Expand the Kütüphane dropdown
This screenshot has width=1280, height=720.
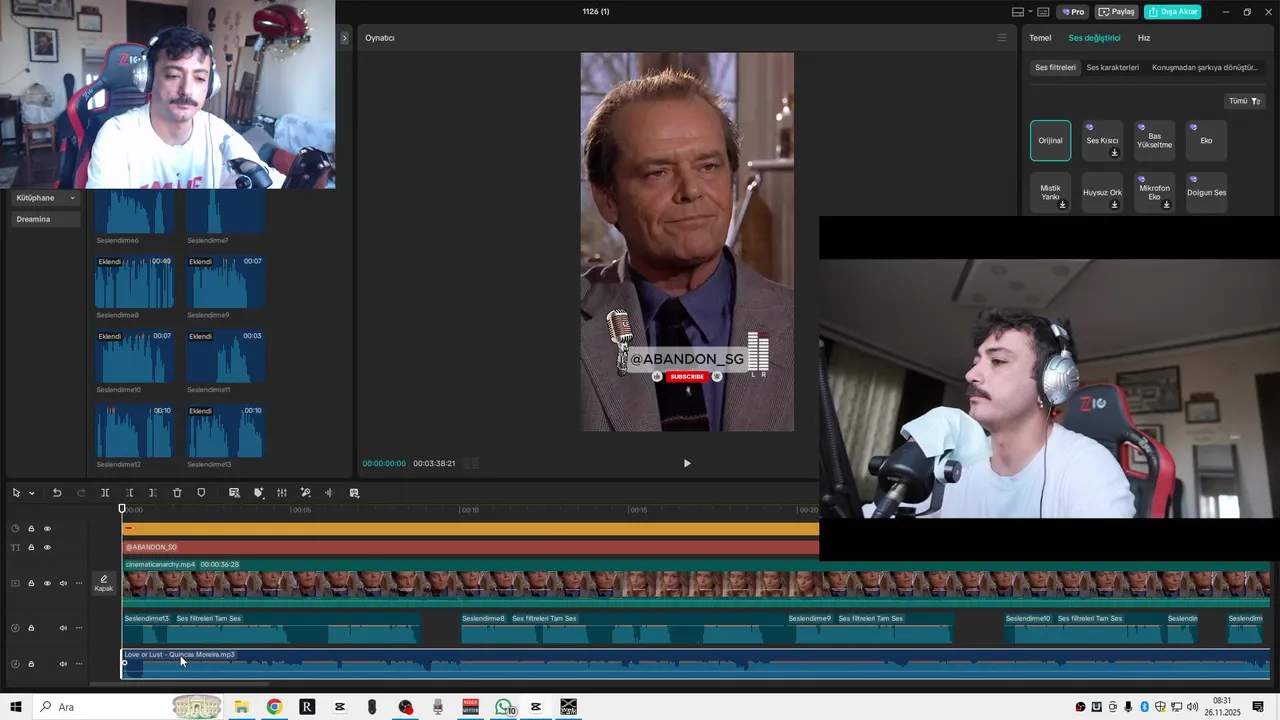coord(46,198)
